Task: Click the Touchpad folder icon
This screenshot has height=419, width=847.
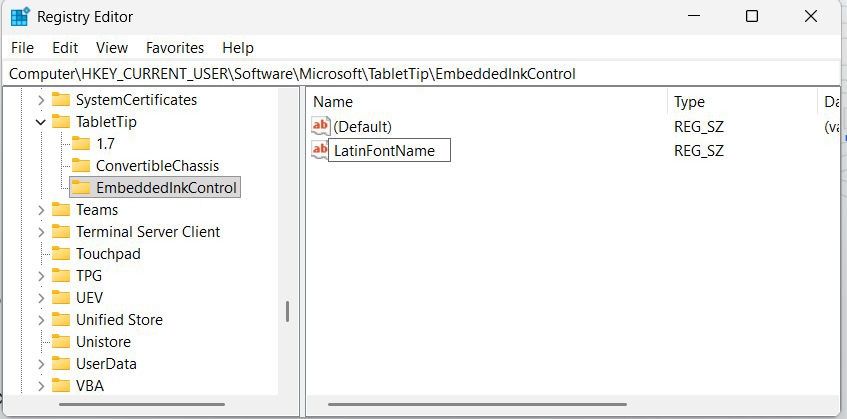Action: [61, 253]
